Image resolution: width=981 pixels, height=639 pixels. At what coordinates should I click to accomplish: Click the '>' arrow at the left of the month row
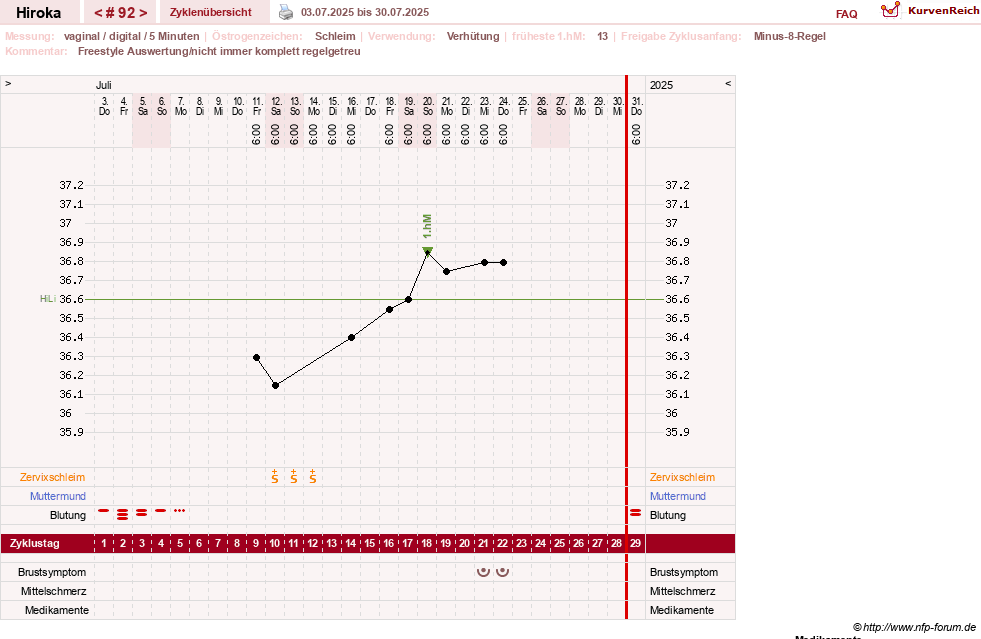coord(8,83)
